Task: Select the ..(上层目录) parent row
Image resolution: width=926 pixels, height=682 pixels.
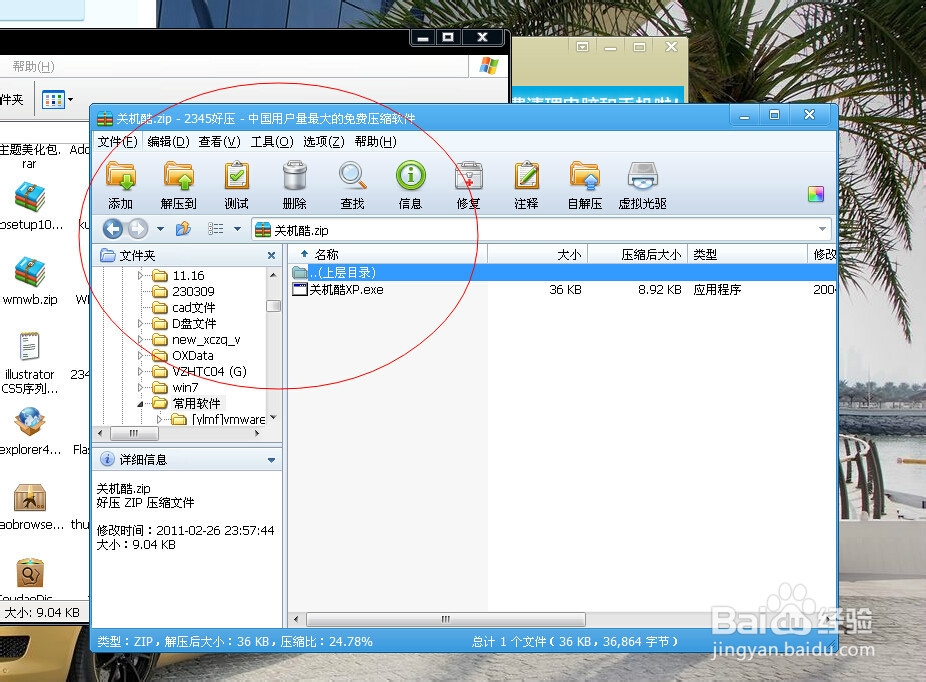Action: click(564, 272)
